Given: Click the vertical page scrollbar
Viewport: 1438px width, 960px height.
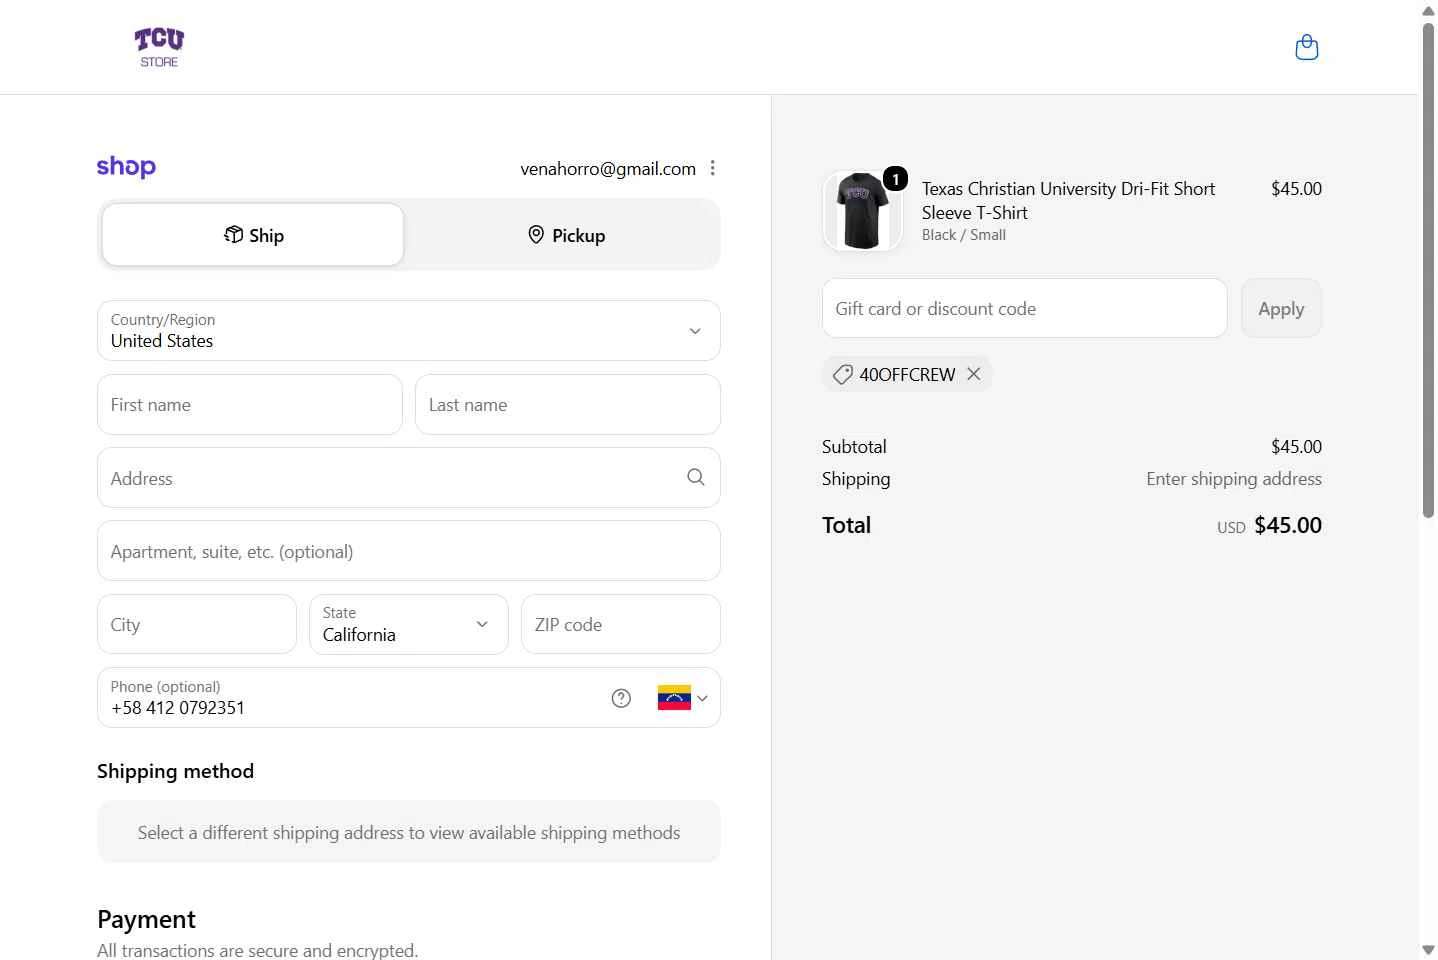Looking at the screenshot, I should point(1428,270).
